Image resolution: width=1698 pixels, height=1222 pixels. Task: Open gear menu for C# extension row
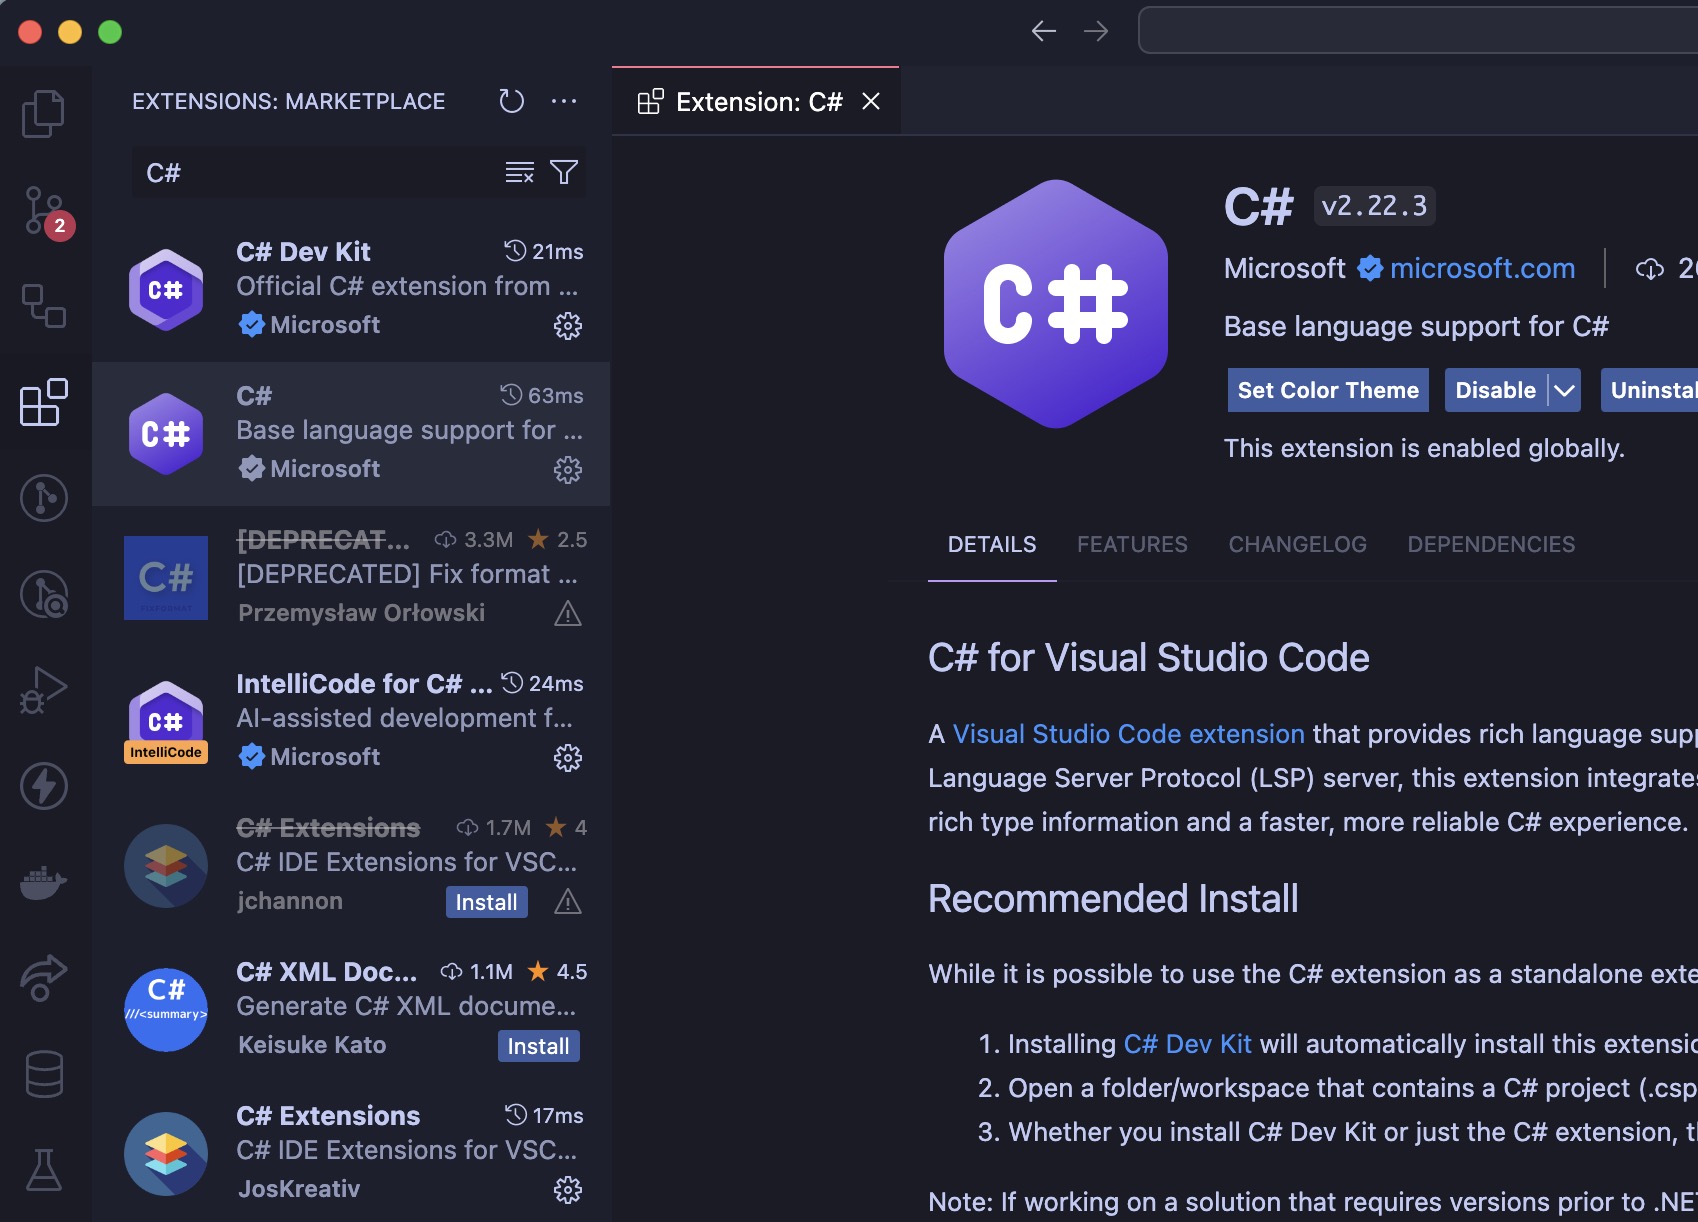point(568,470)
